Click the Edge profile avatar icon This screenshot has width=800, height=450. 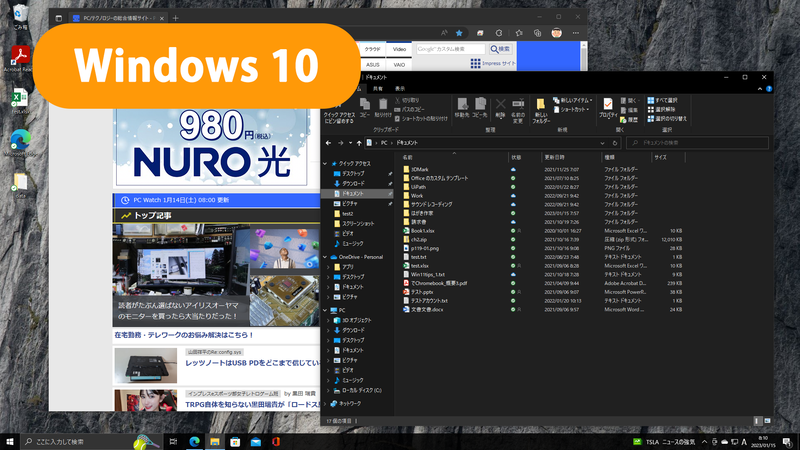pos(557,33)
